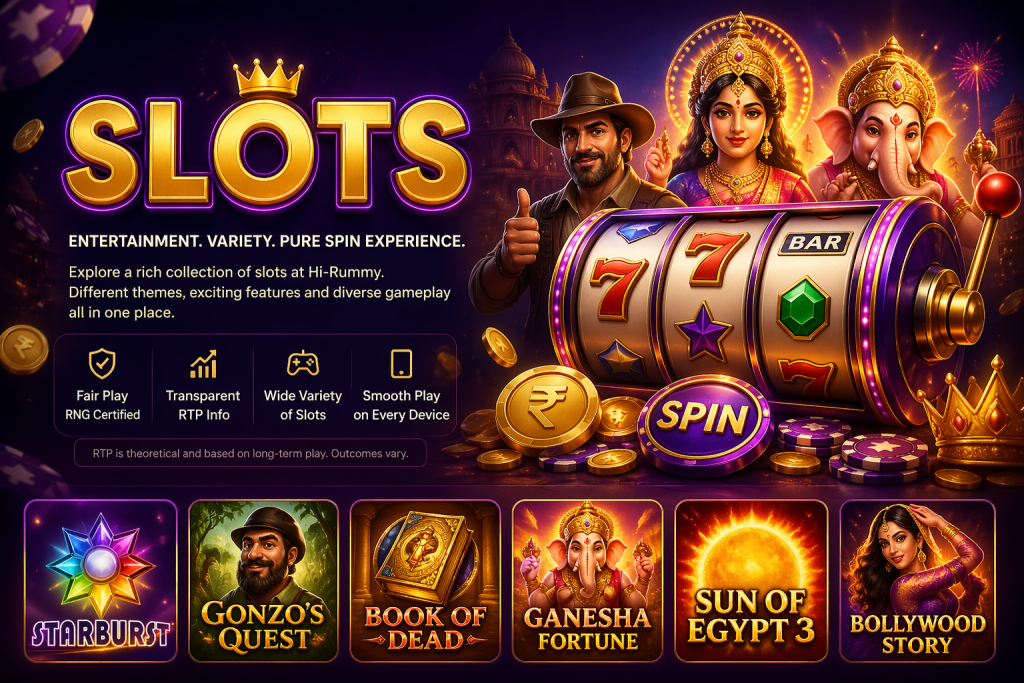Click the red ball slot machine lever

point(996,195)
